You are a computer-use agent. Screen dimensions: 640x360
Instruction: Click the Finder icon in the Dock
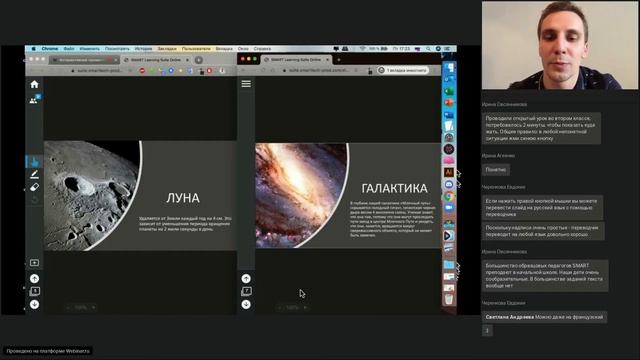click(449, 67)
